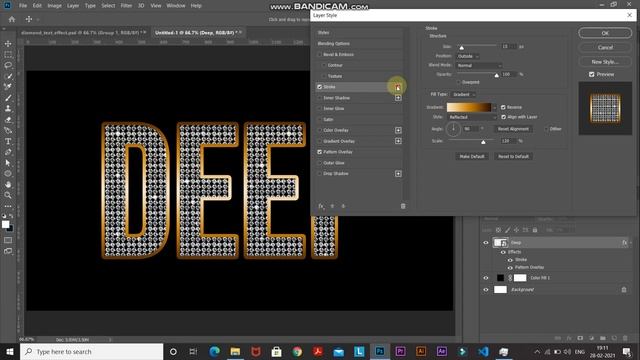Collapse the Deep layer effects arrow

pyautogui.click(x=631, y=242)
